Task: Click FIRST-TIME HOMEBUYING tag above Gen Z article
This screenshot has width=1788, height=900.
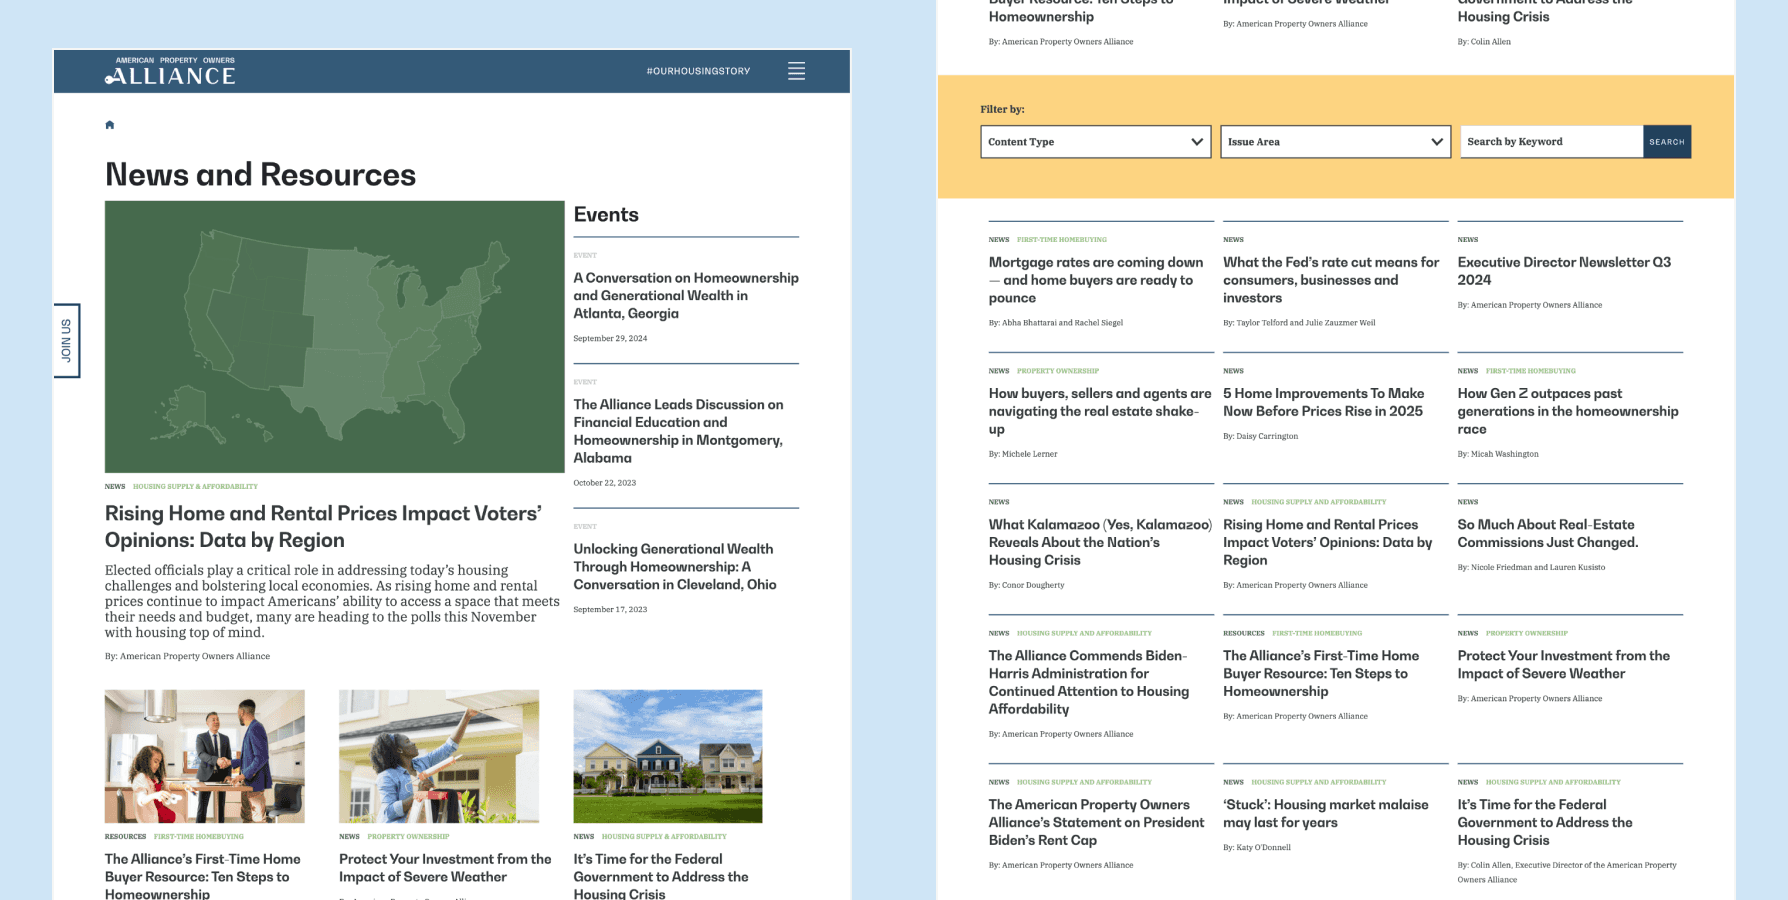Action: pyautogui.click(x=1531, y=371)
